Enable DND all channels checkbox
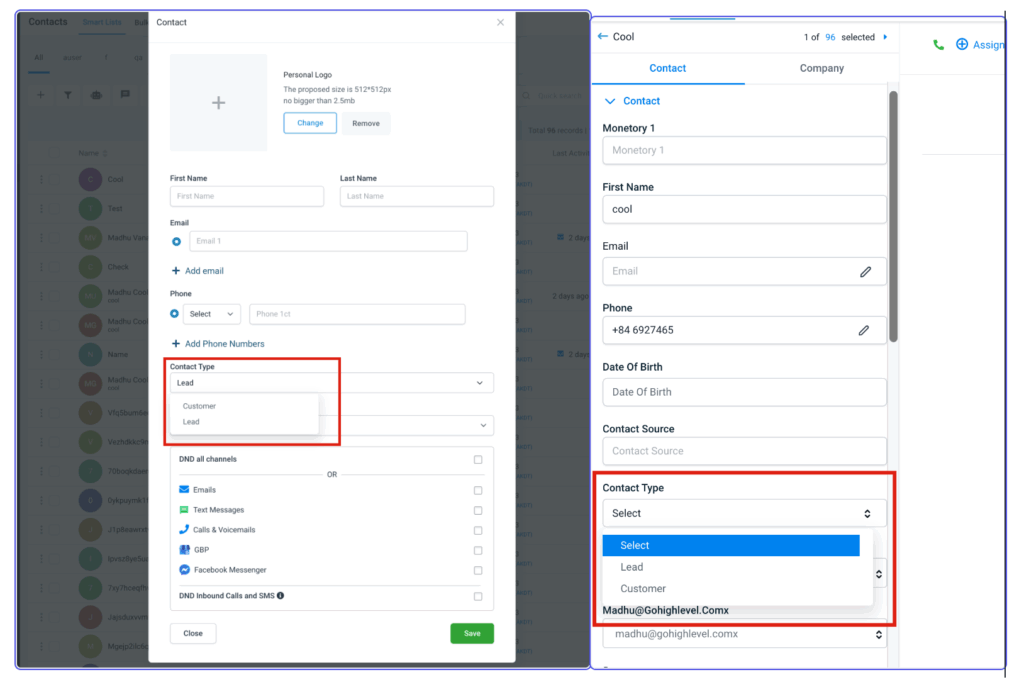Screen dimensions: 1024x682 click(x=478, y=460)
